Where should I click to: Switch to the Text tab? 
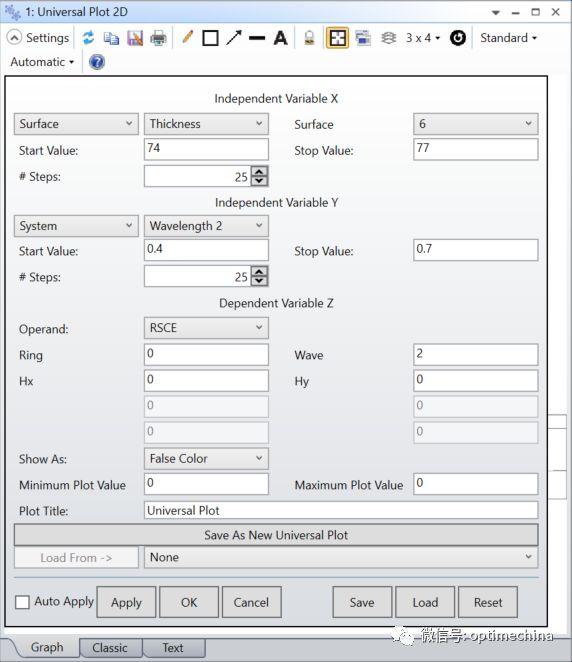click(x=173, y=648)
